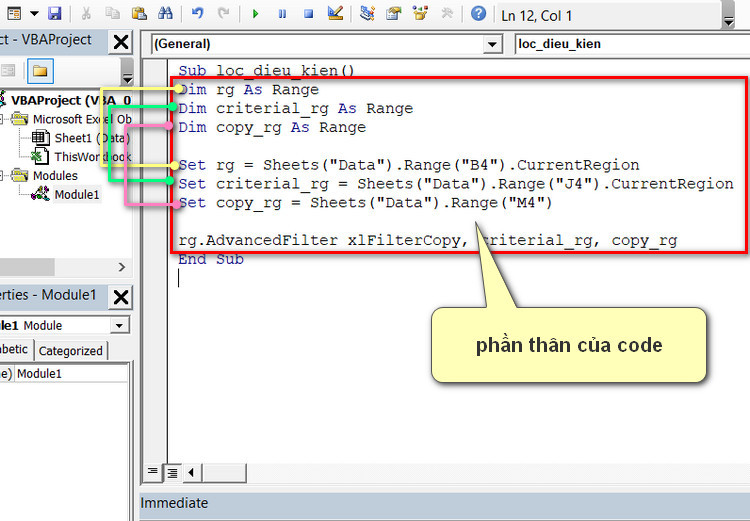
Task: Switch to Full Module View button
Action: 172,473
